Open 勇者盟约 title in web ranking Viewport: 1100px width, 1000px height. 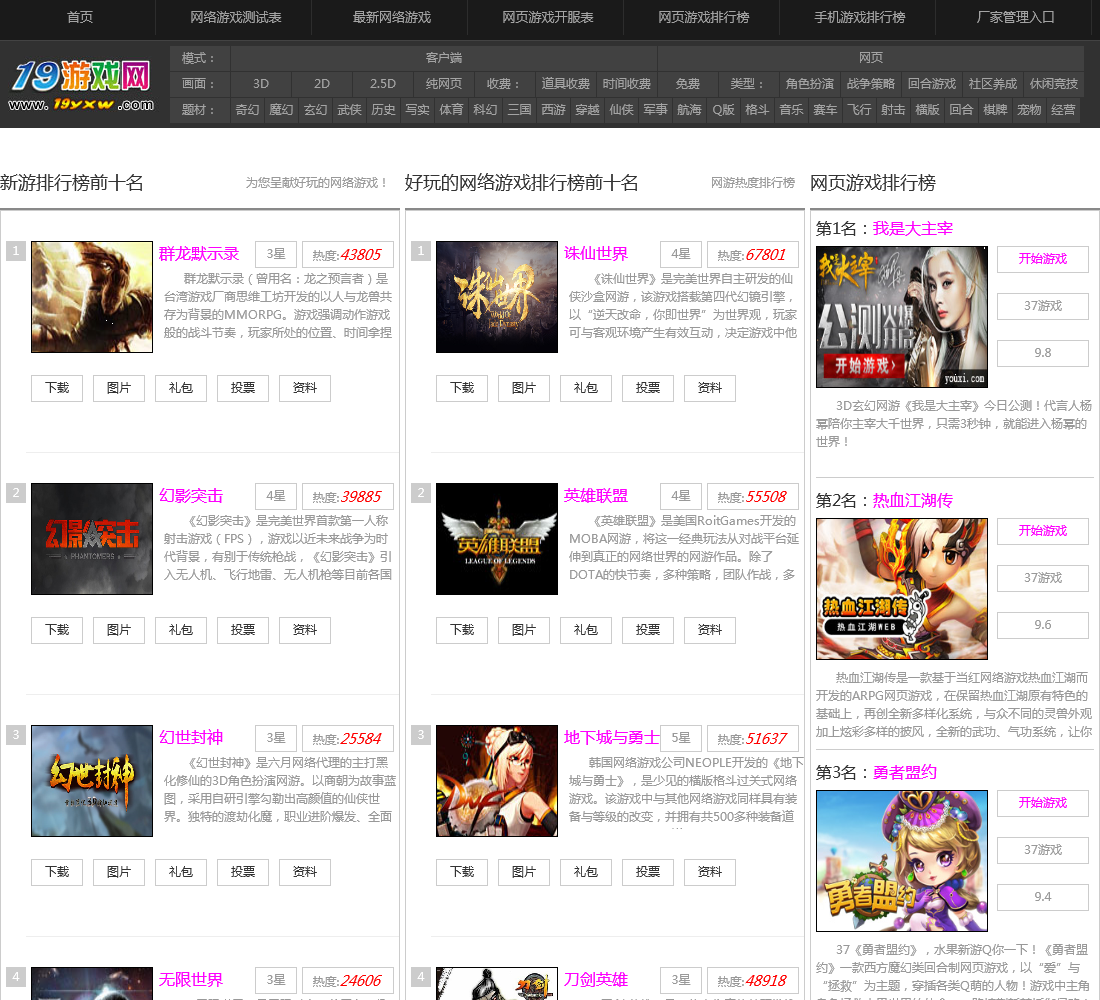[x=904, y=773]
